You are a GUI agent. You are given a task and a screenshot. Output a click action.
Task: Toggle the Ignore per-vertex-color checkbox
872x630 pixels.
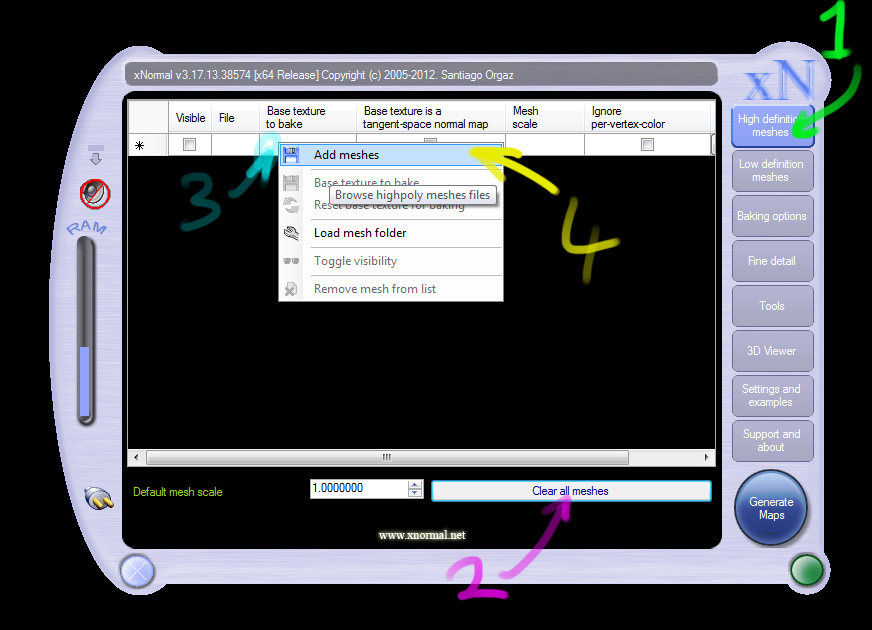tap(647, 145)
